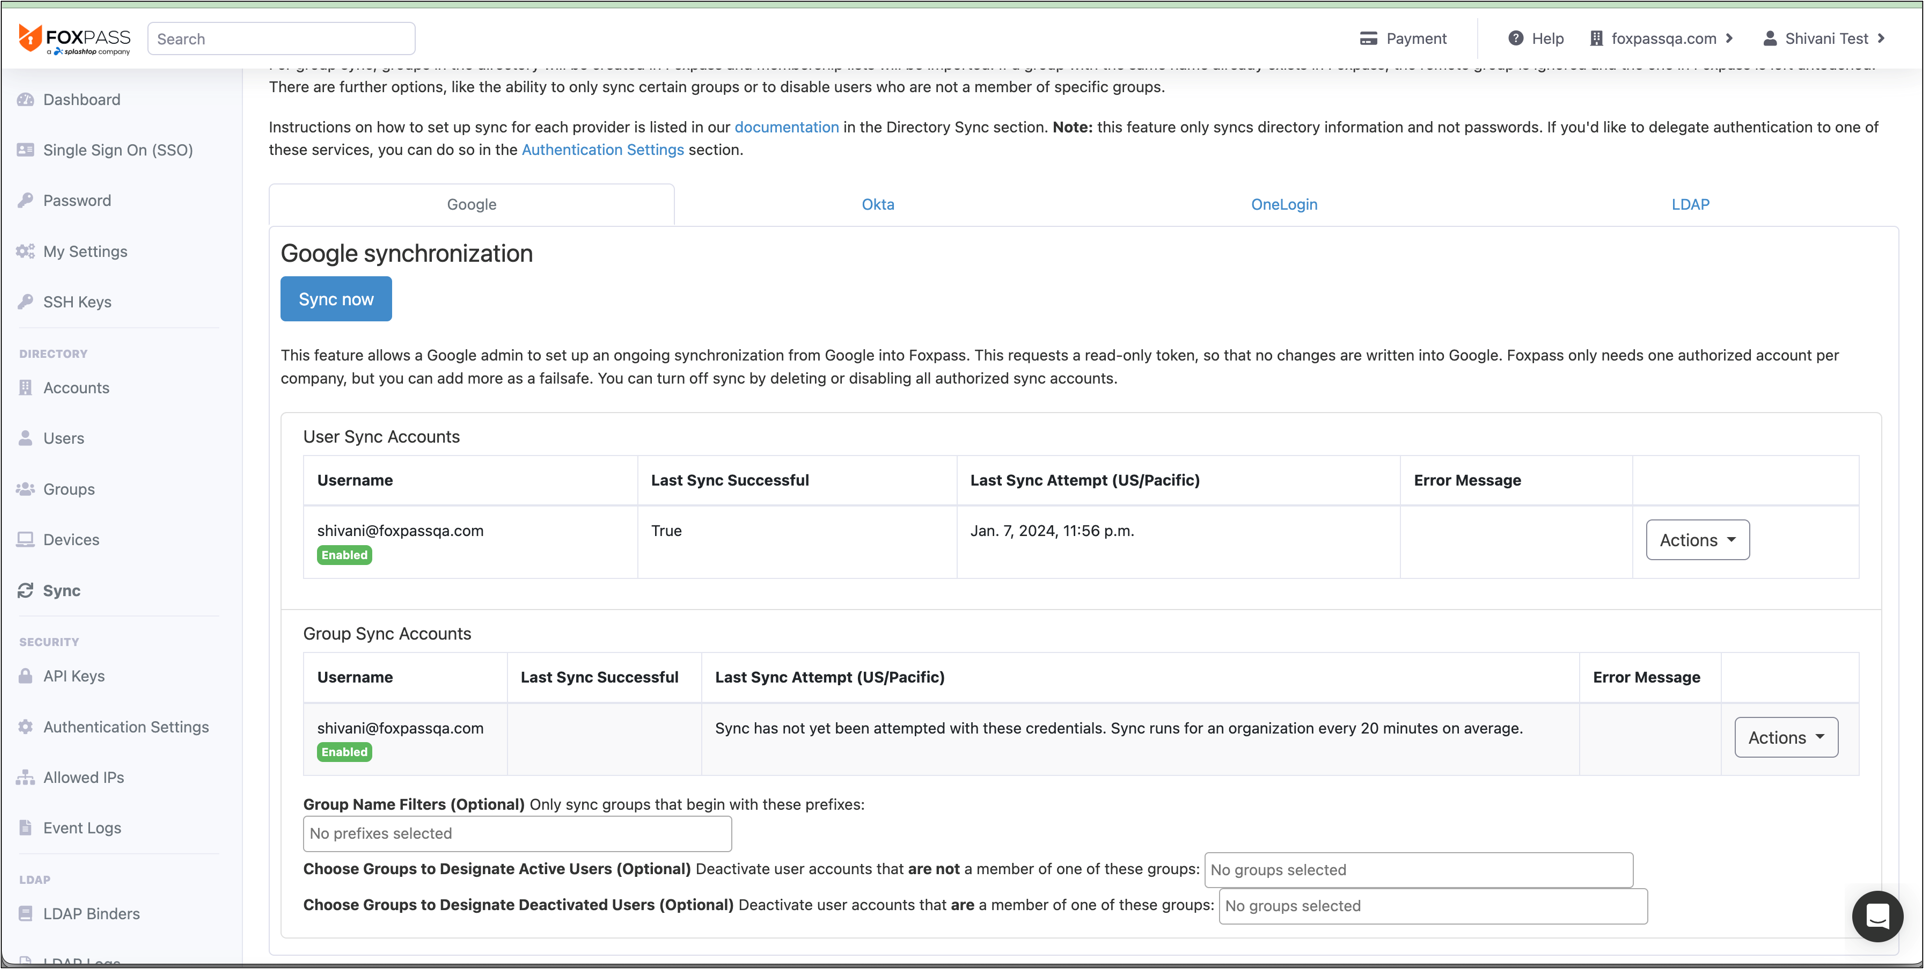Click the My Settings gears icon
This screenshot has height=969, width=1924.
point(26,251)
